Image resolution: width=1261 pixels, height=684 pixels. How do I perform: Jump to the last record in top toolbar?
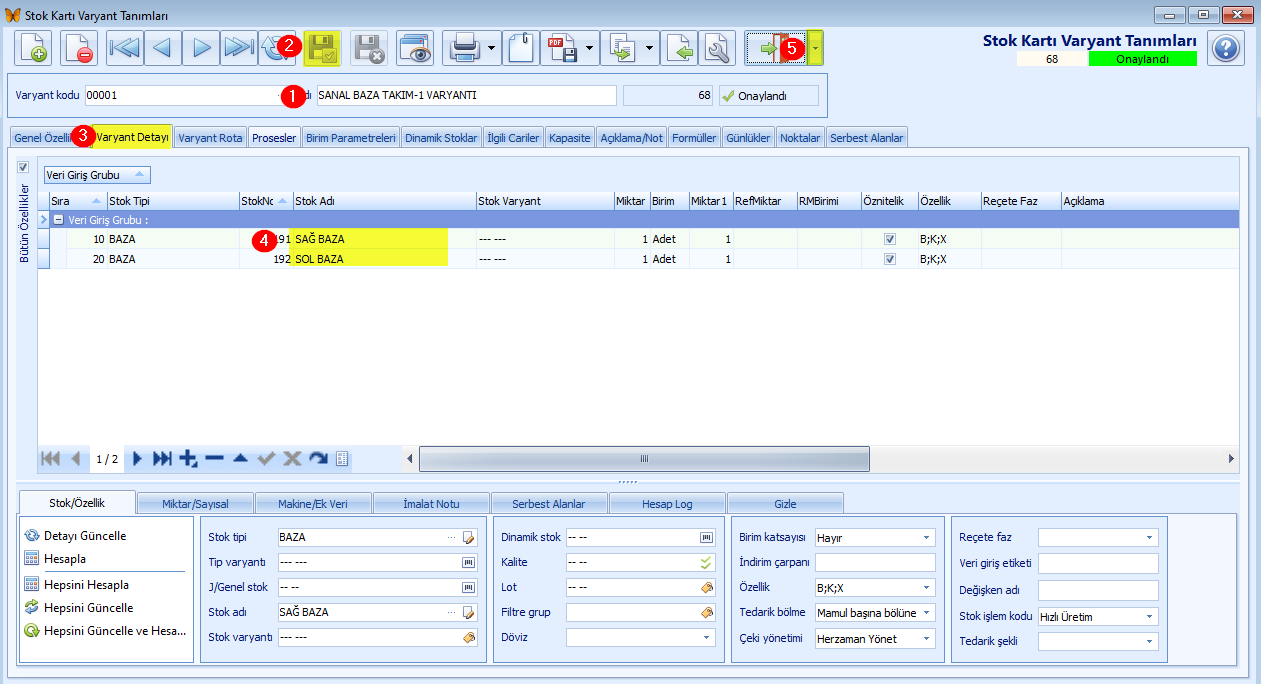pyautogui.click(x=239, y=48)
